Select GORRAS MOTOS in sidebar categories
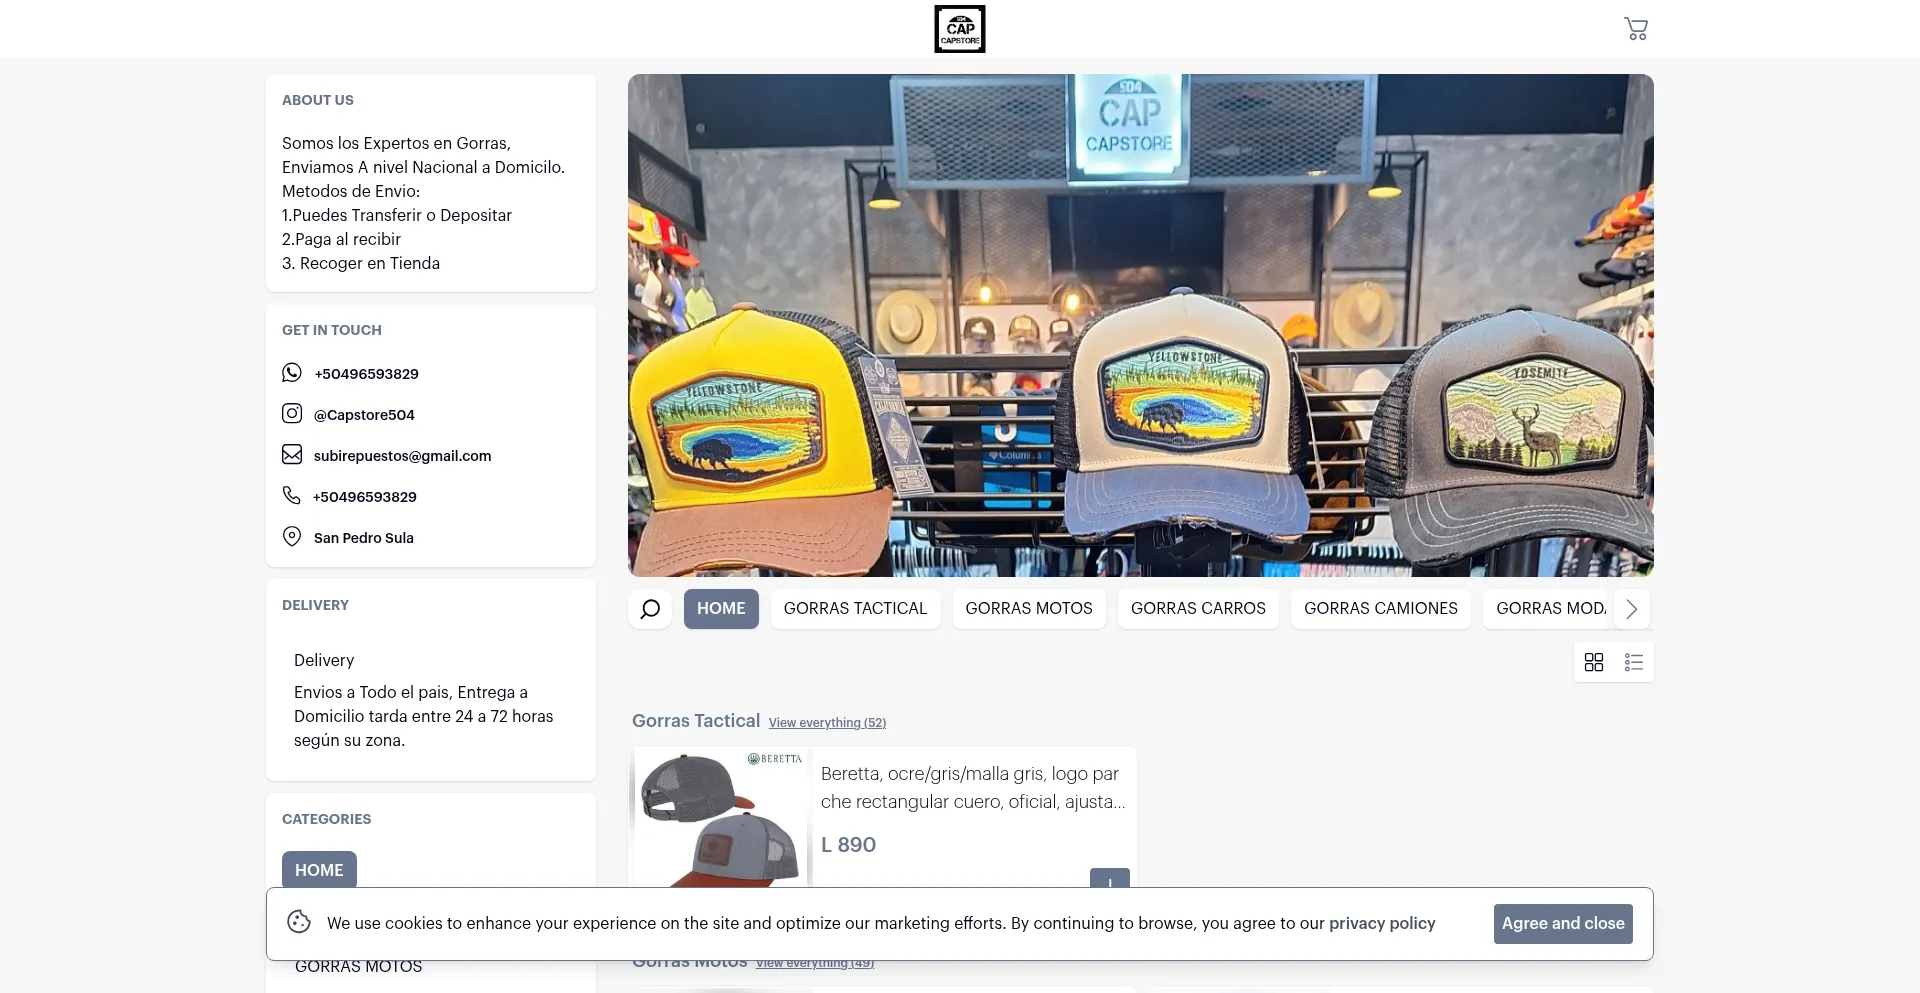1920x993 pixels. coord(358,967)
